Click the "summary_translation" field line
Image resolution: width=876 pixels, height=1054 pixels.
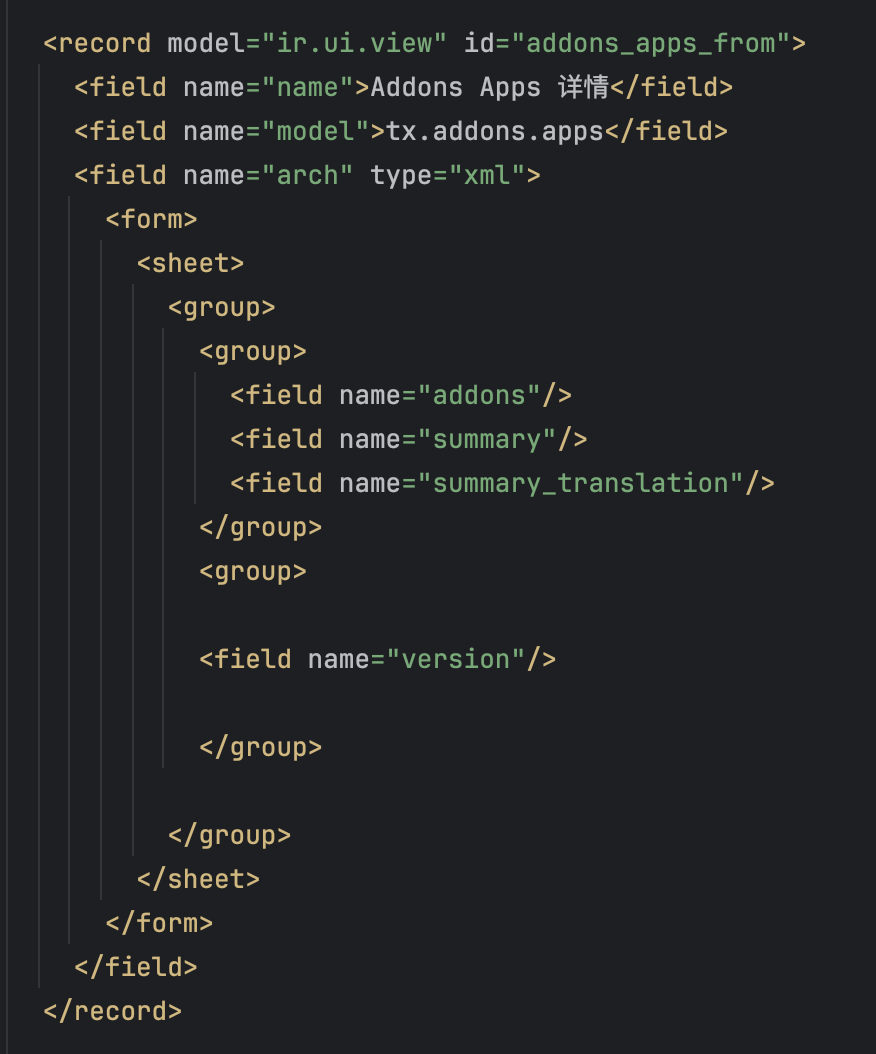click(x=502, y=483)
